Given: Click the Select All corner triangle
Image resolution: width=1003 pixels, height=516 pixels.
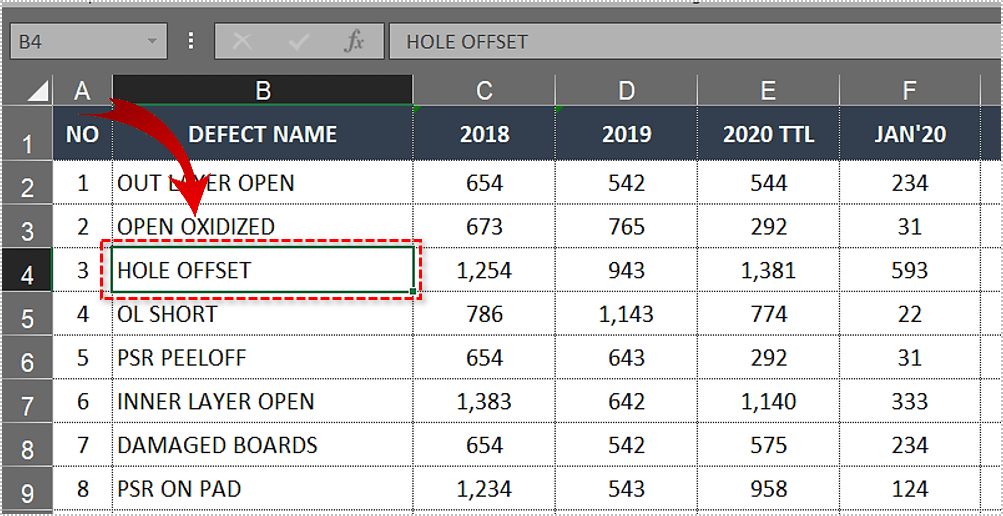Looking at the screenshot, I should [37, 91].
